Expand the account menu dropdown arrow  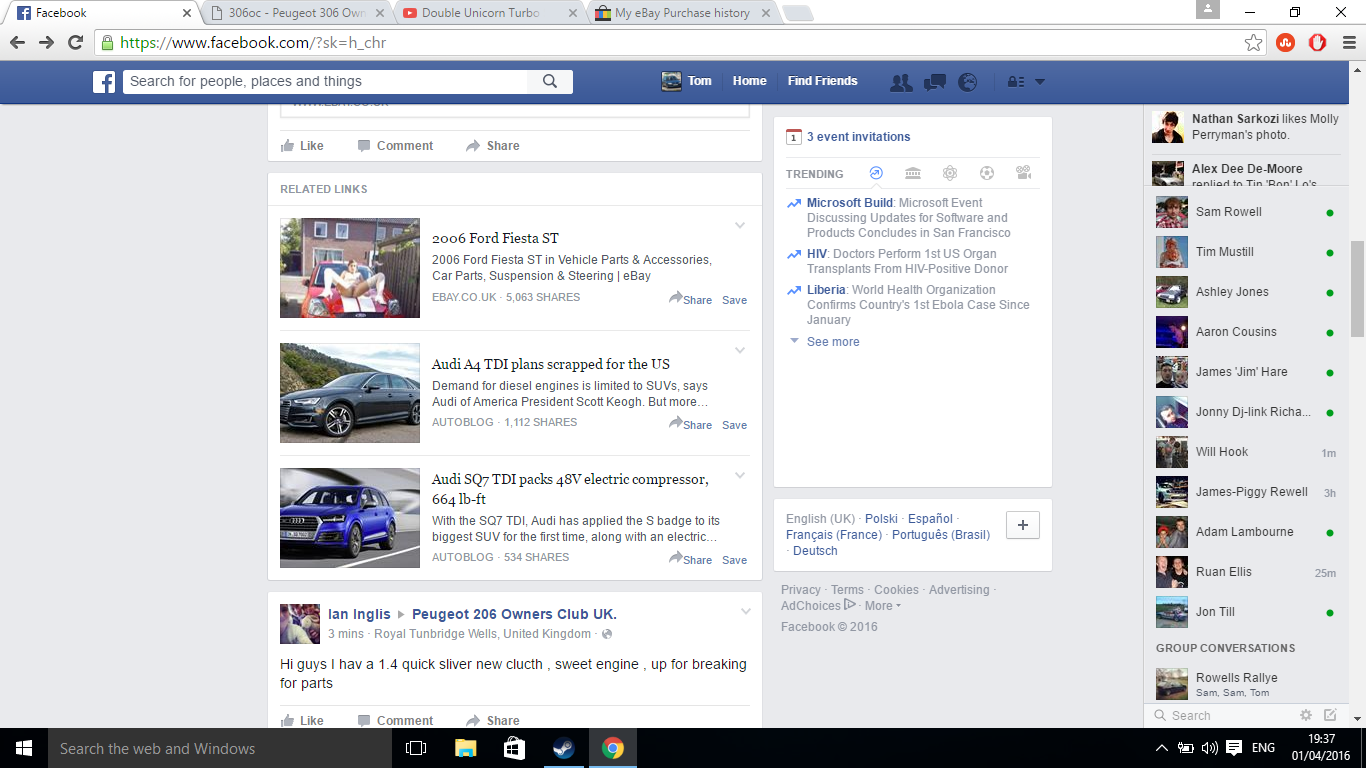1040,82
